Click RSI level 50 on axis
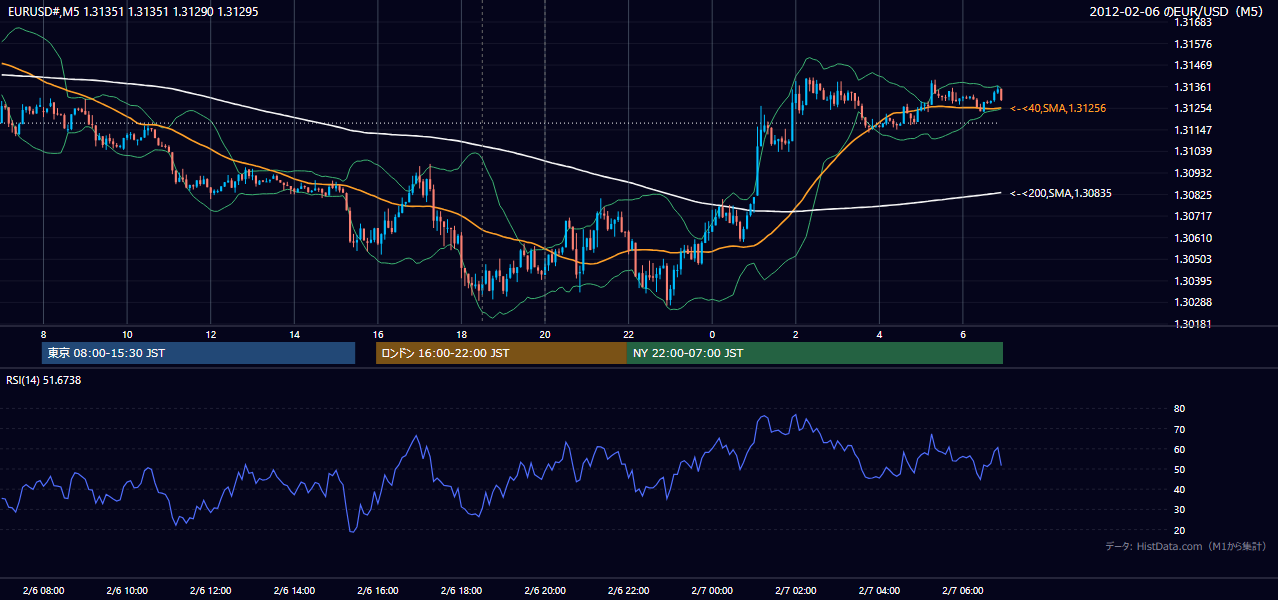Viewport: 1278px width, 600px height. click(x=1179, y=470)
